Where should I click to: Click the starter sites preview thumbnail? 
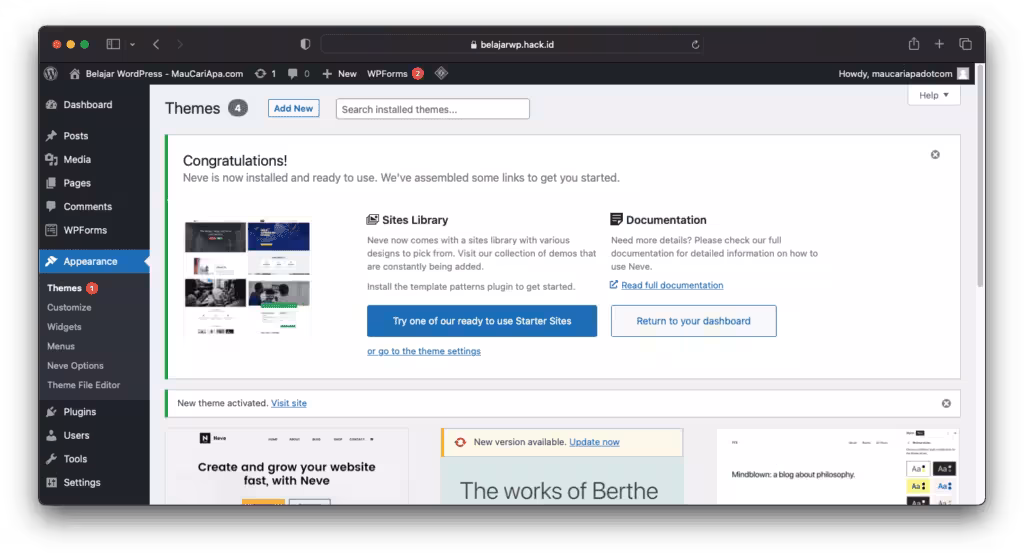click(x=248, y=278)
